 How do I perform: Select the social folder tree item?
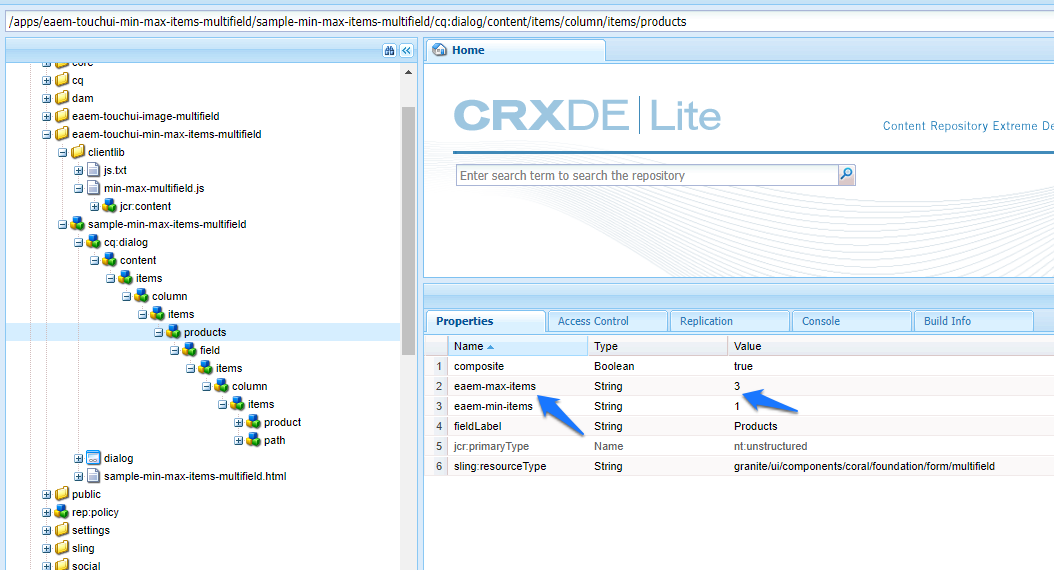[86, 565]
